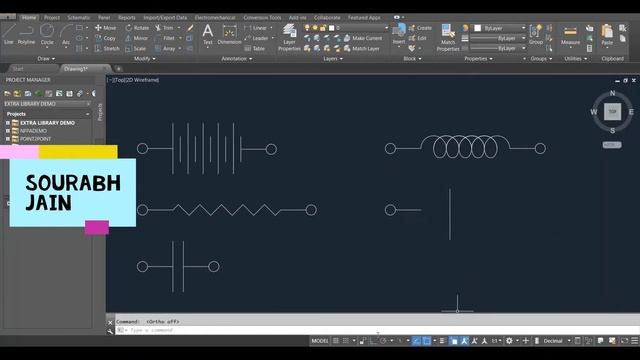
Task: Toggle object snap tracking in status bar
Action: [x=416, y=340]
